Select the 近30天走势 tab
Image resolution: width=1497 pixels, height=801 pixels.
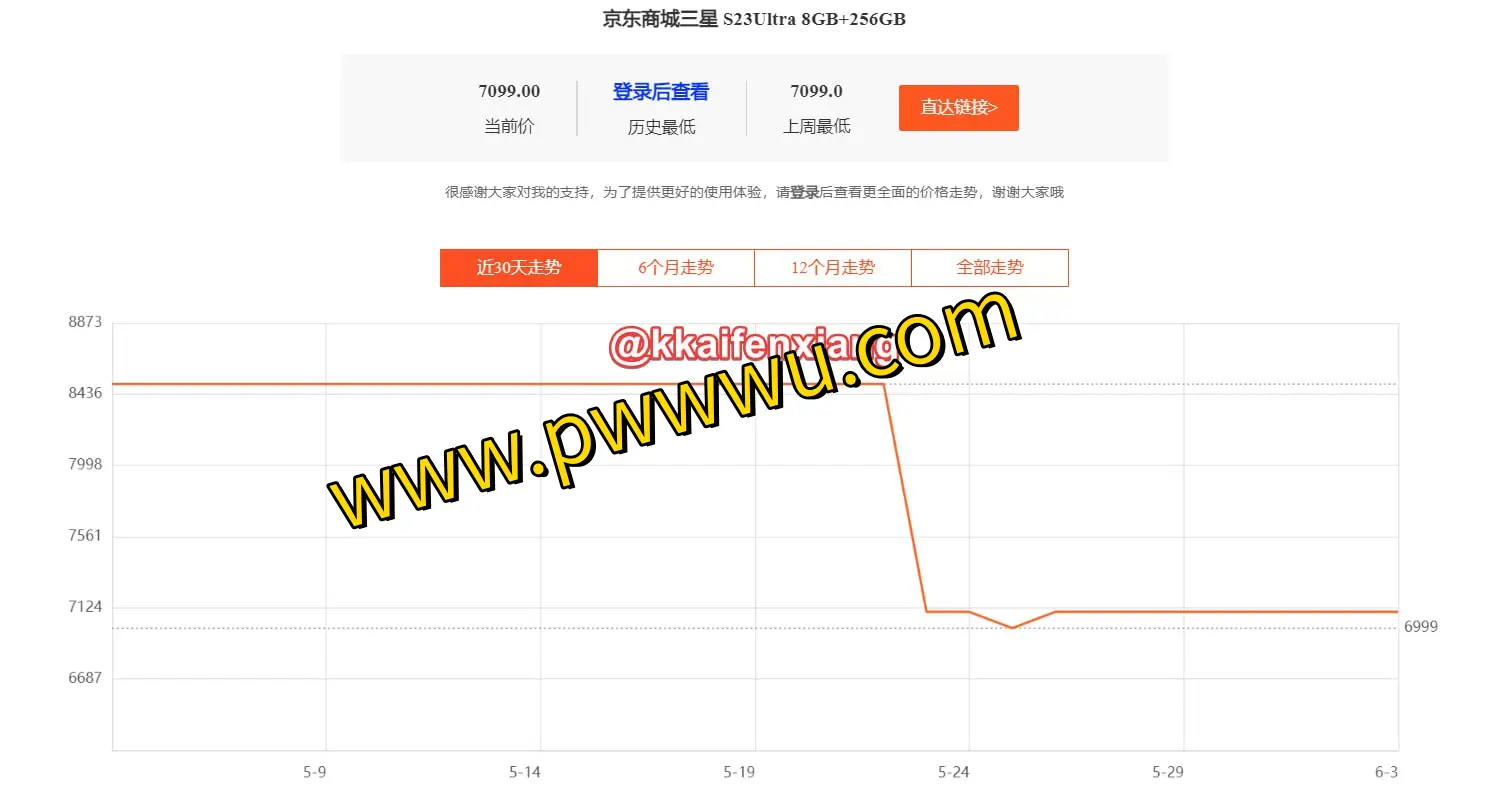click(x=519, y=268)
